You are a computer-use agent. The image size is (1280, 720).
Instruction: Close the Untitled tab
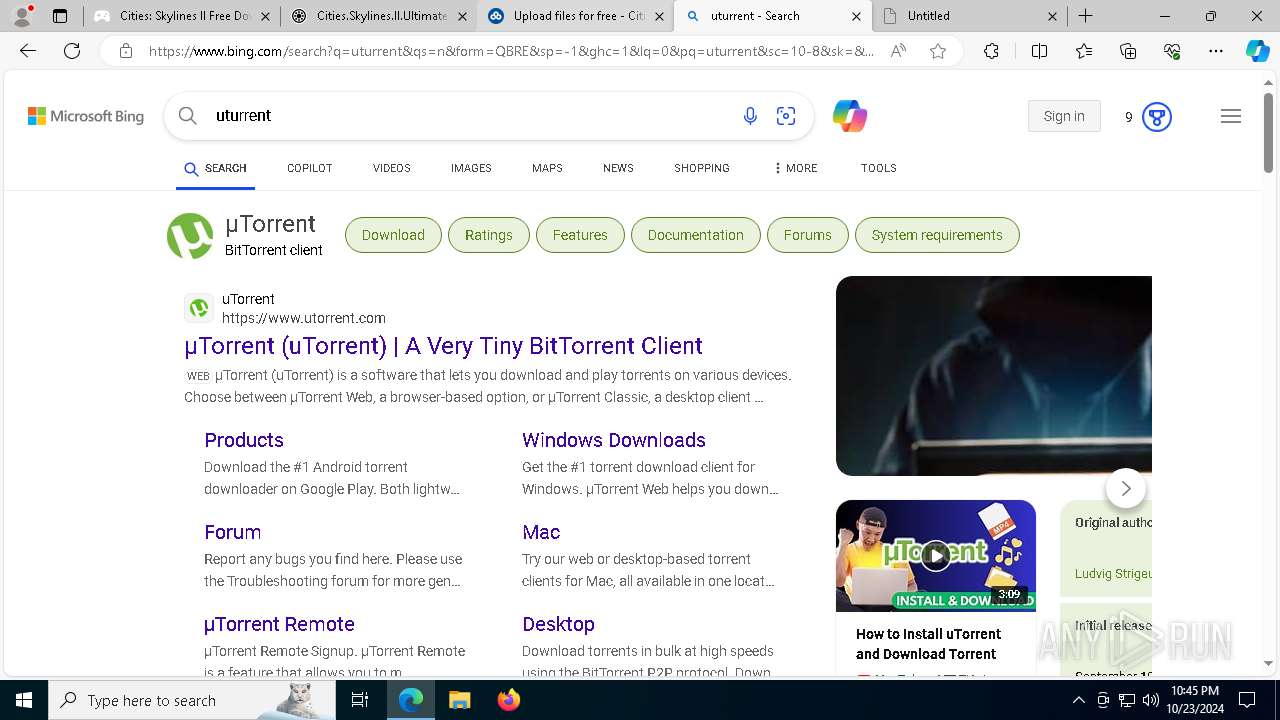(x=1053, y=16)
